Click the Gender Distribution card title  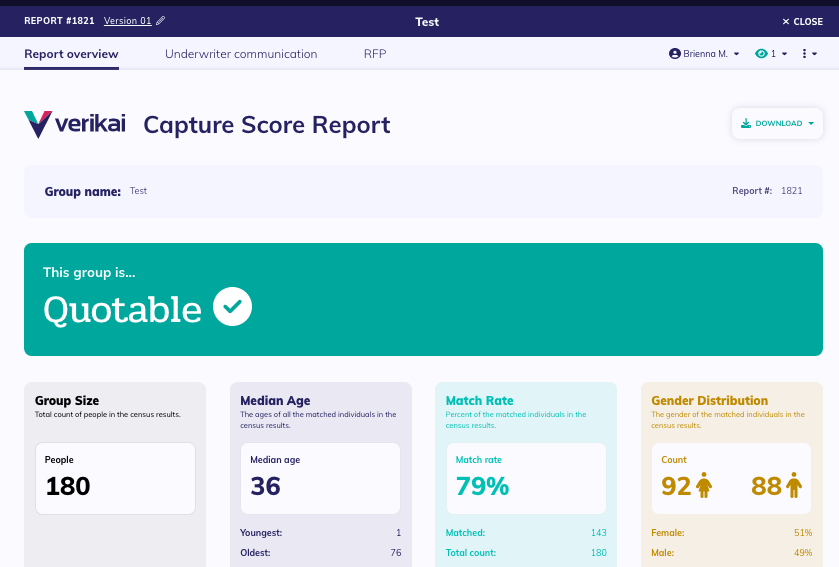710,401
